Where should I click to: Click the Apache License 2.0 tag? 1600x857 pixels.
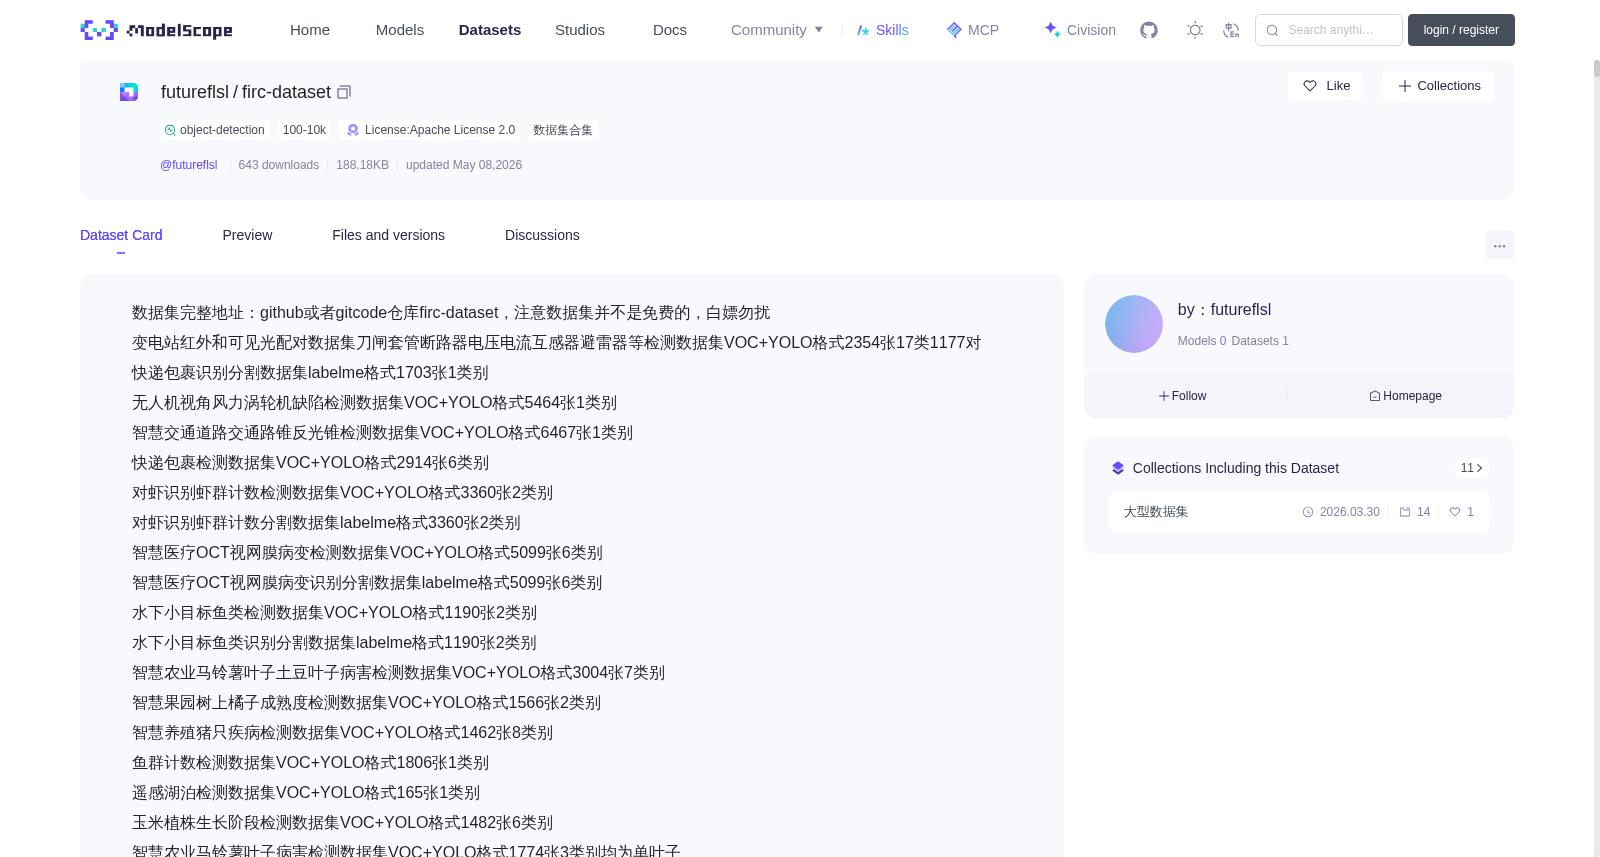(x=431, y=130)
